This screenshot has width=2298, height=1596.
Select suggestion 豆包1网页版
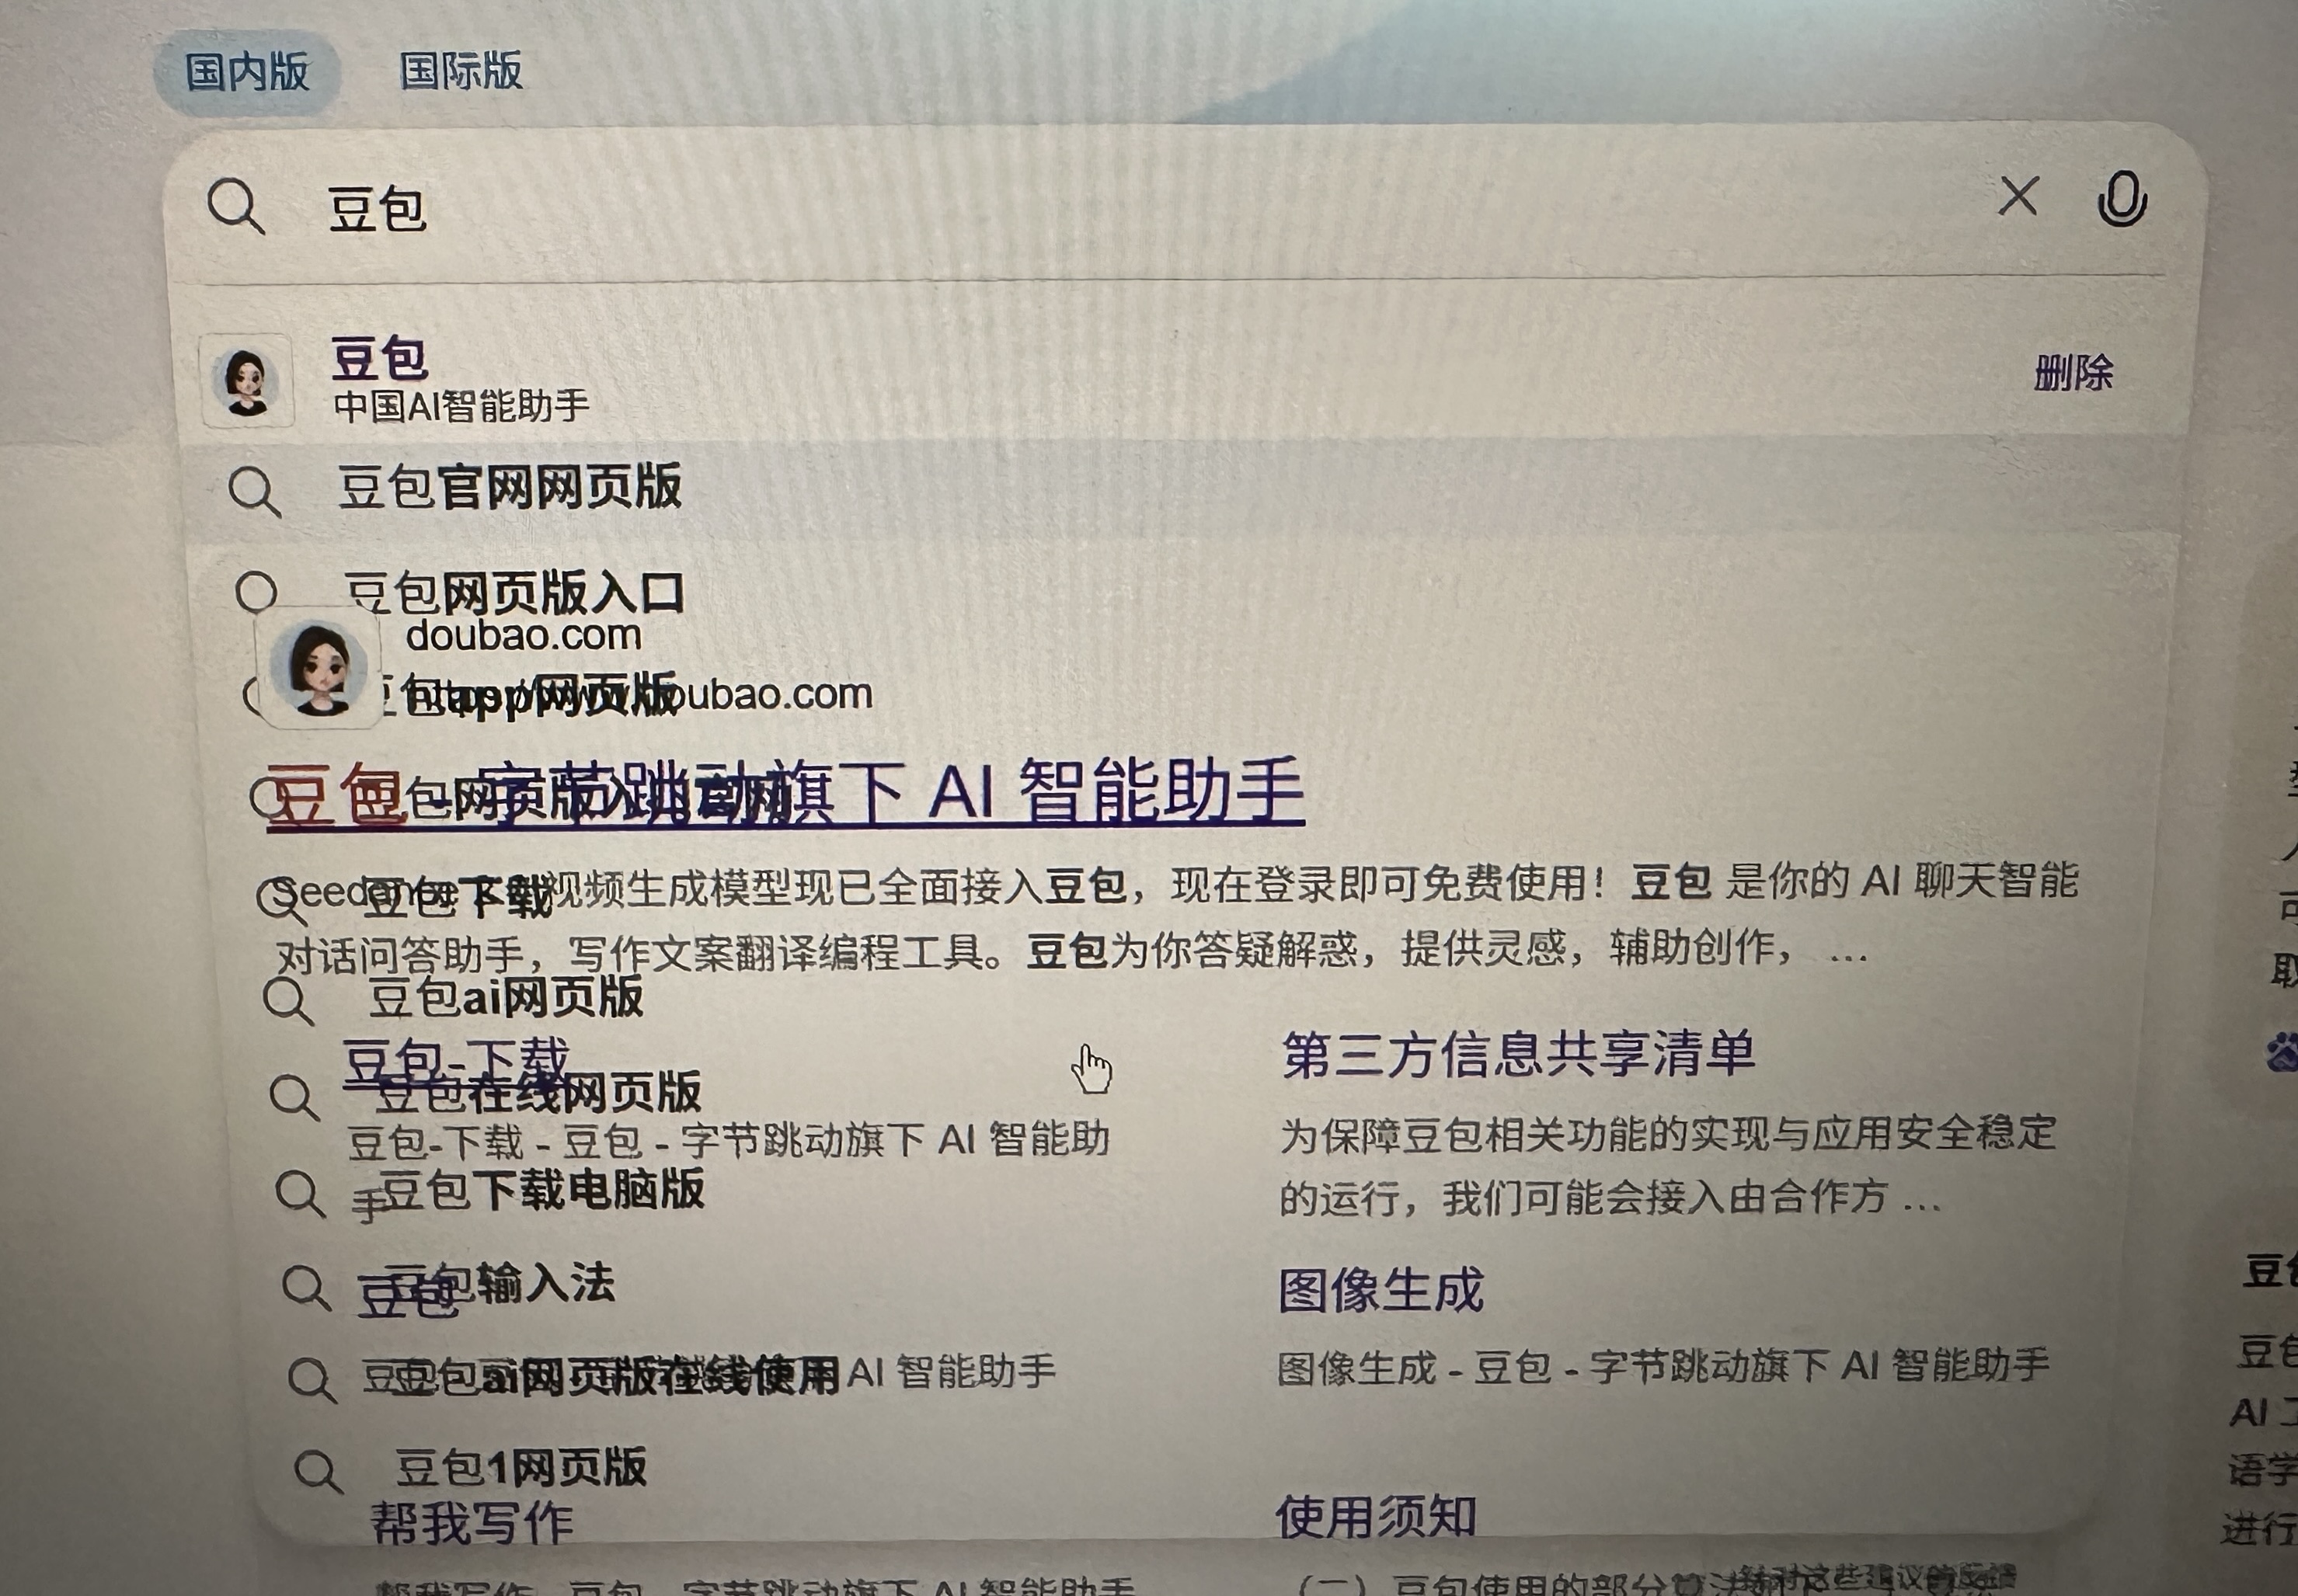point(521,1467)
